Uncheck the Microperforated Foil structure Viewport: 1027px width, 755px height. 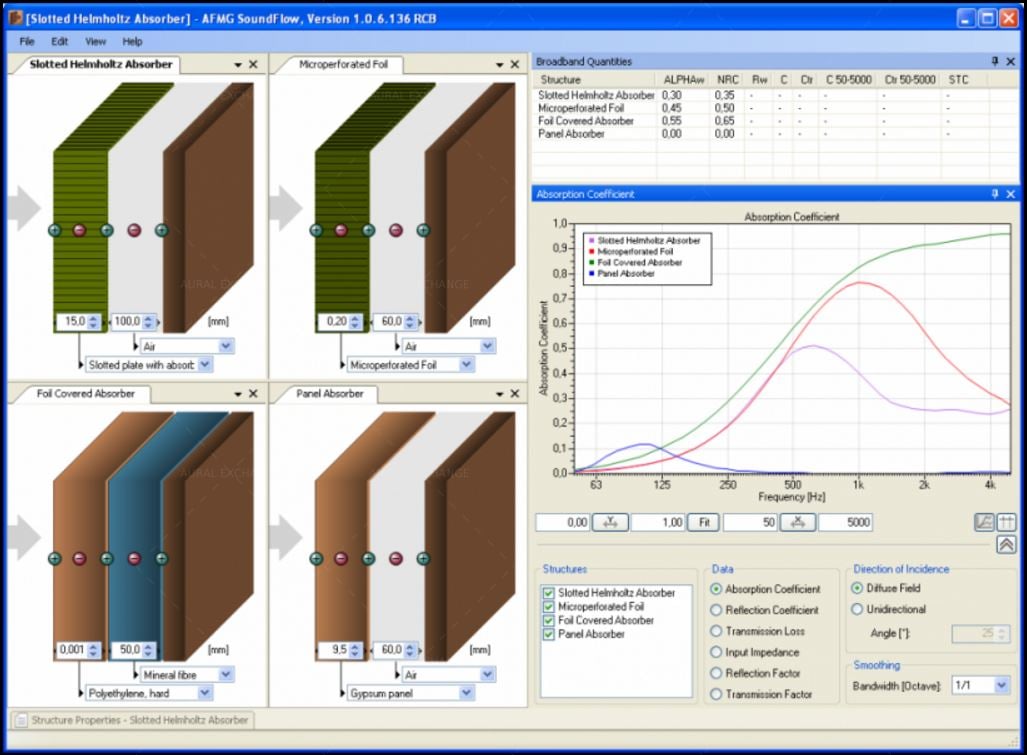click(548, 607)
